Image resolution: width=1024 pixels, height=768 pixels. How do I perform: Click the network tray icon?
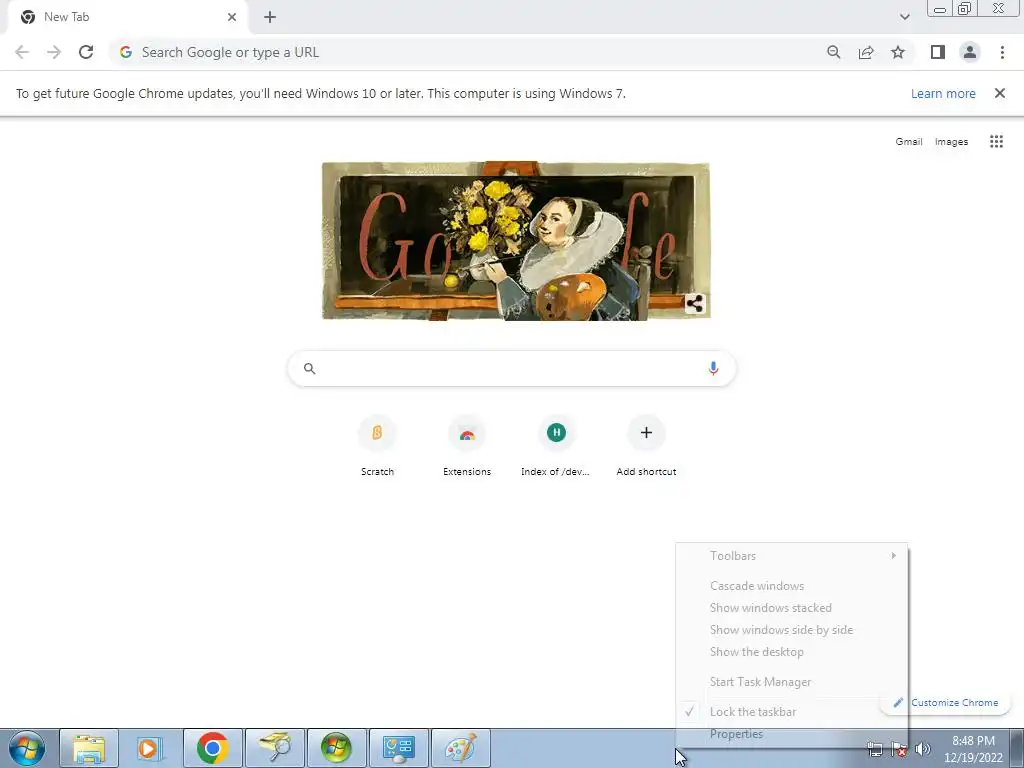click(x=875, y=749)
